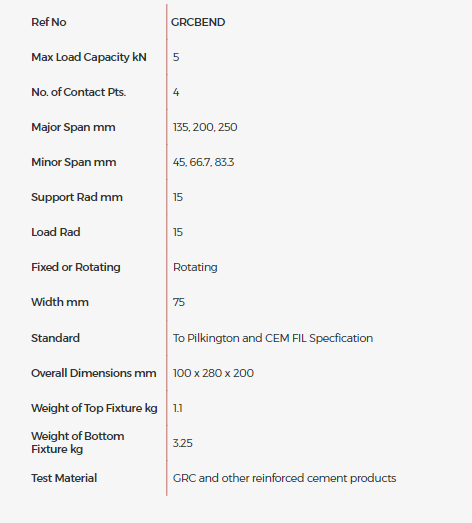This screenshot has width=472, height=523.
Task: Select the Rotating value text
Action: coord(195,268)
